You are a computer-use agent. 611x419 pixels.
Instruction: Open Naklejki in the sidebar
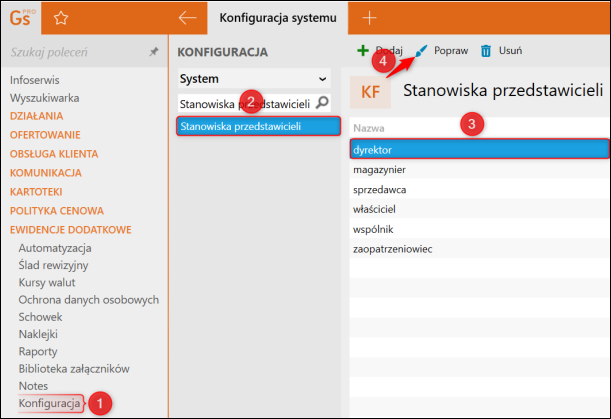point(38,334)
